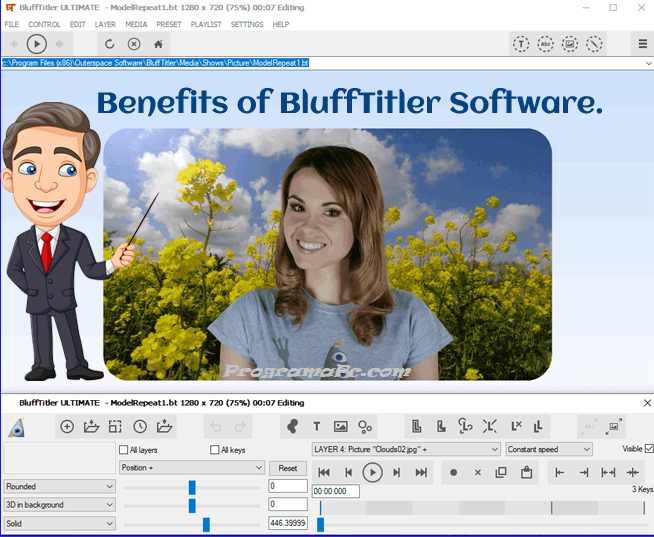This screenshot has width=654, height=537.
Task: Click the add text layer 'T' icon
Action: [x=317, y=427]
